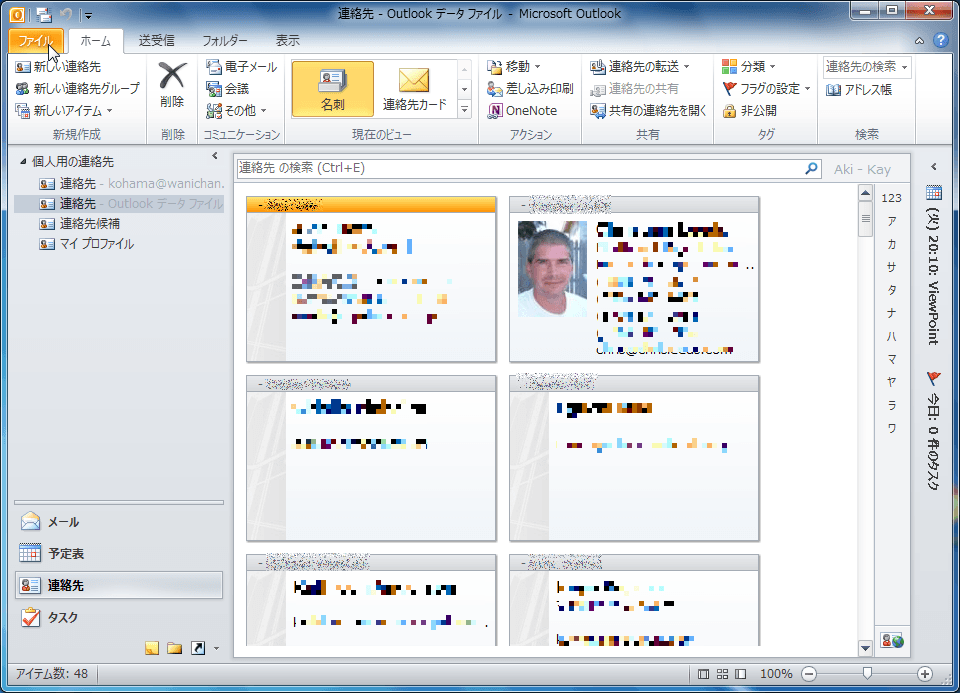Click the Shortcuts icon at pane bottom
The image size is (960, 693).
point(198,648)
